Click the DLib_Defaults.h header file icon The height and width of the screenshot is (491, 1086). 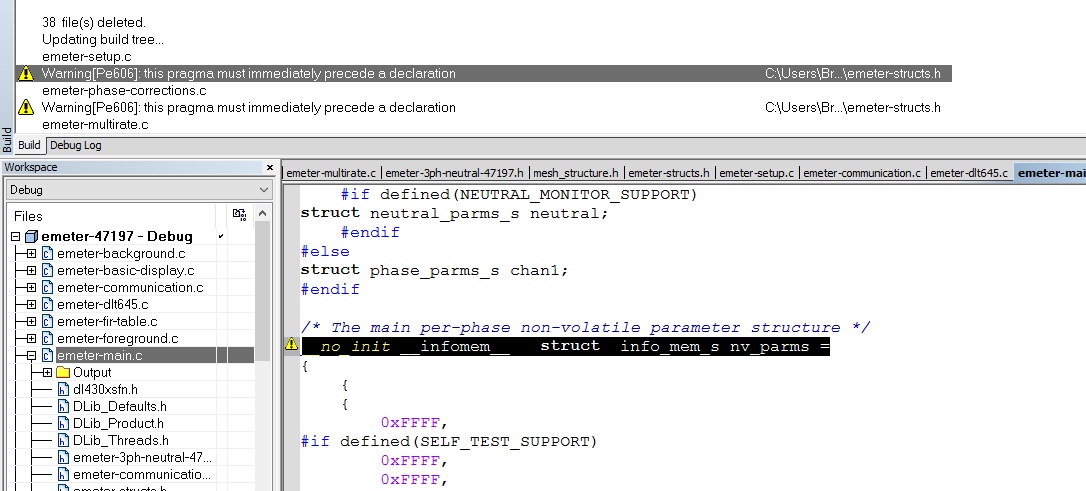[x=63, y=407]
